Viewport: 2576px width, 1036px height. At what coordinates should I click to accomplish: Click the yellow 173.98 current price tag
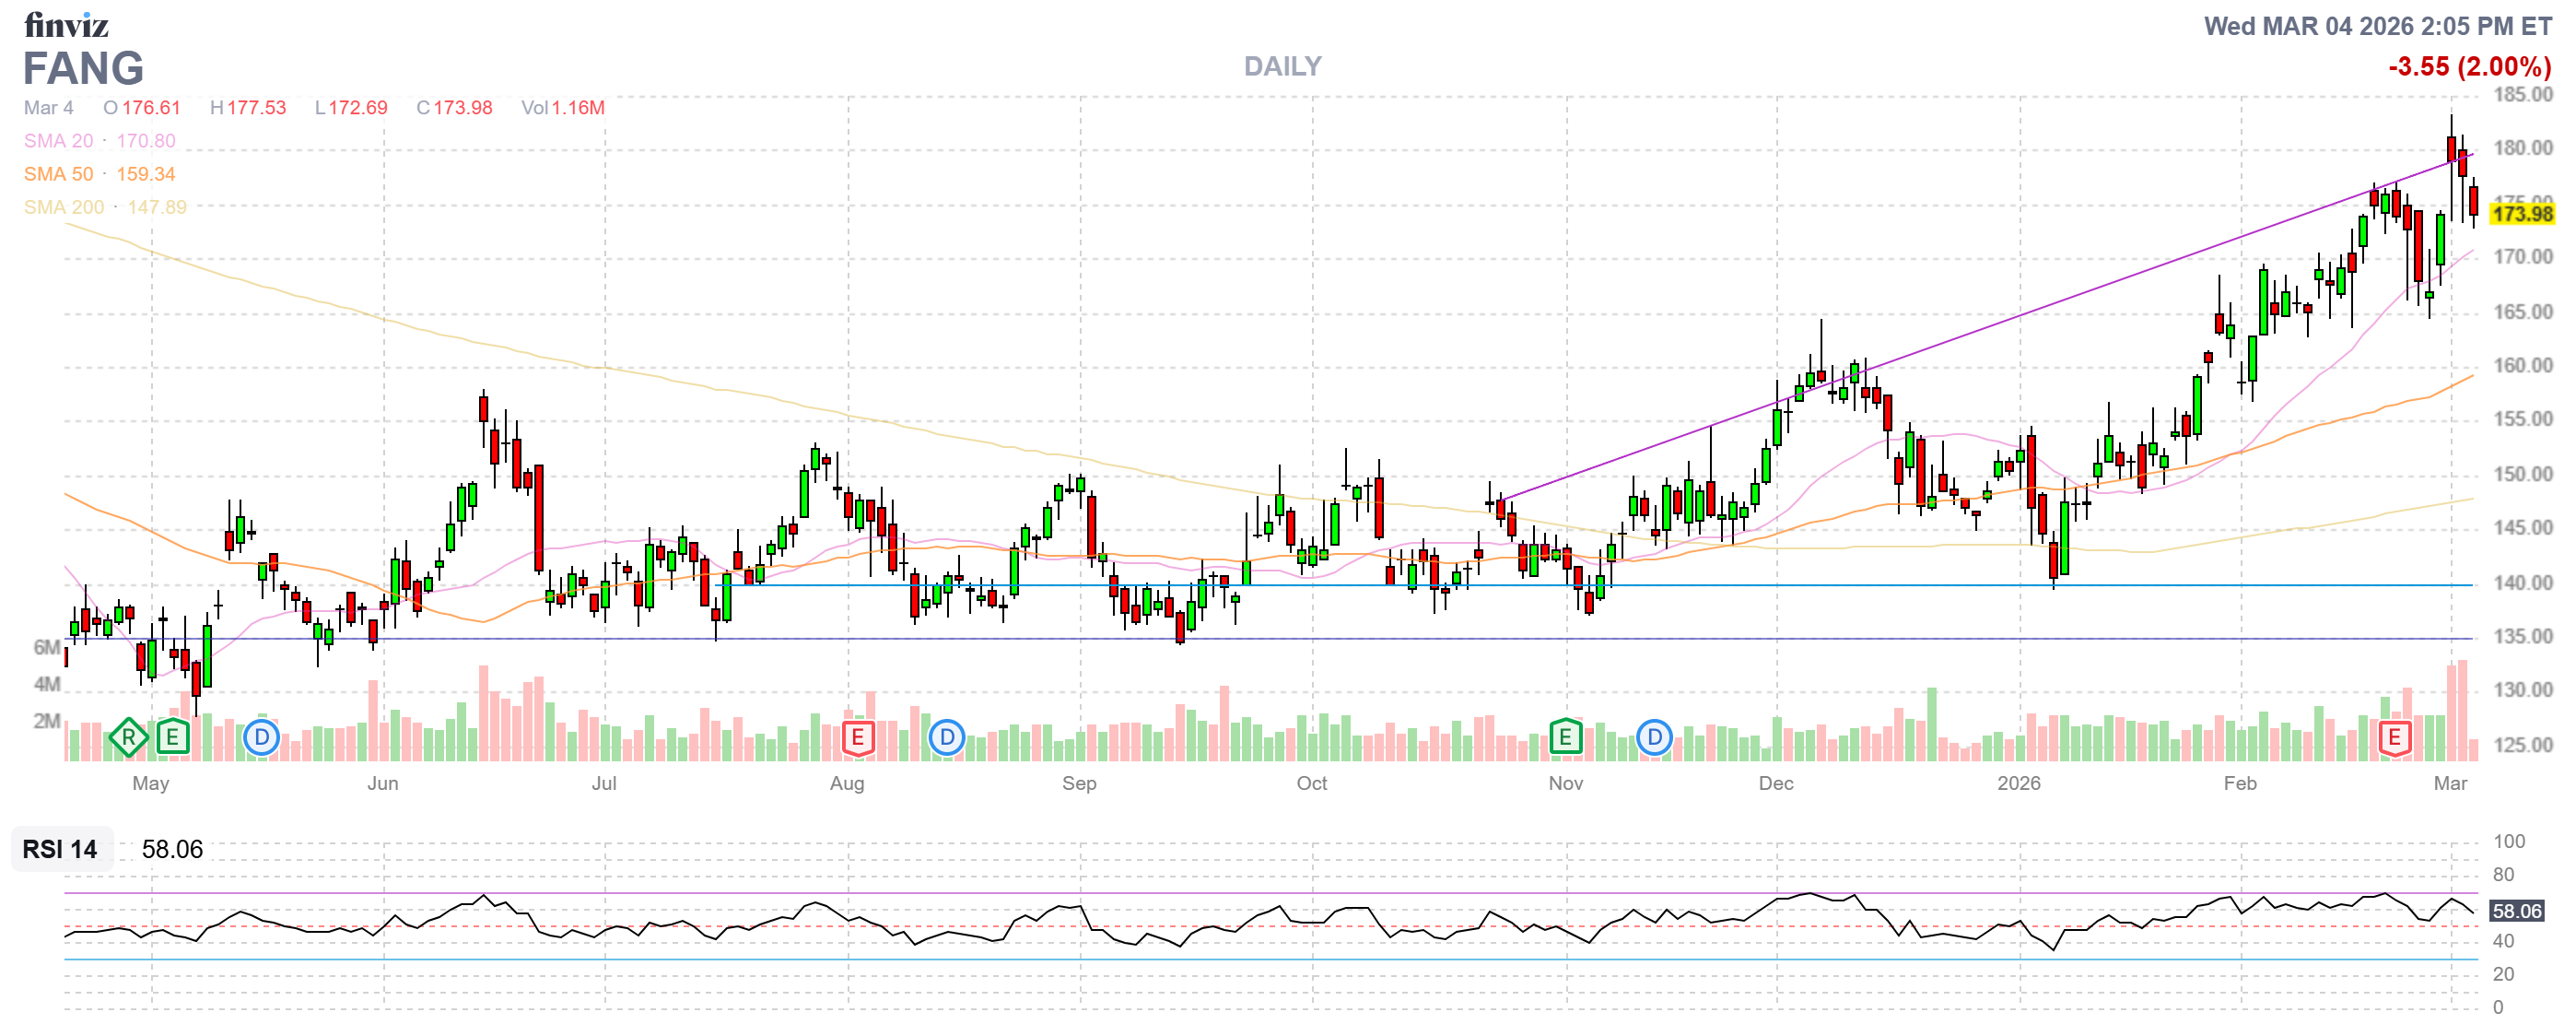pos(2521,214)
